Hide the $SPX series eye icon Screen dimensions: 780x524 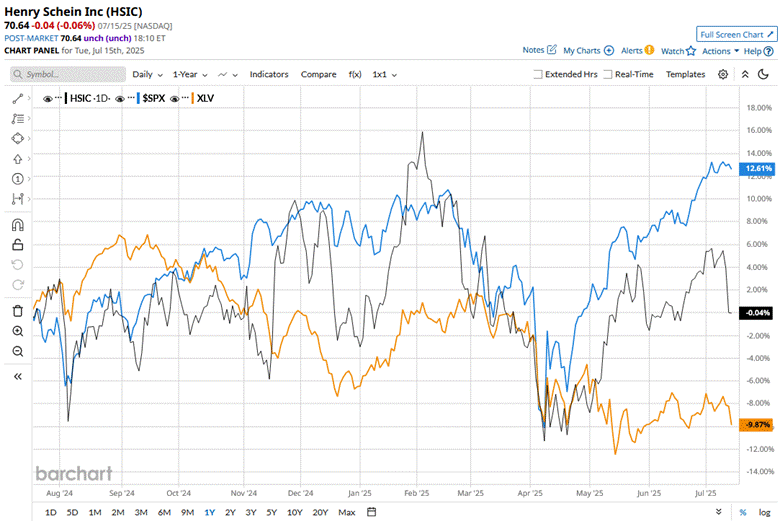(119, 99)
